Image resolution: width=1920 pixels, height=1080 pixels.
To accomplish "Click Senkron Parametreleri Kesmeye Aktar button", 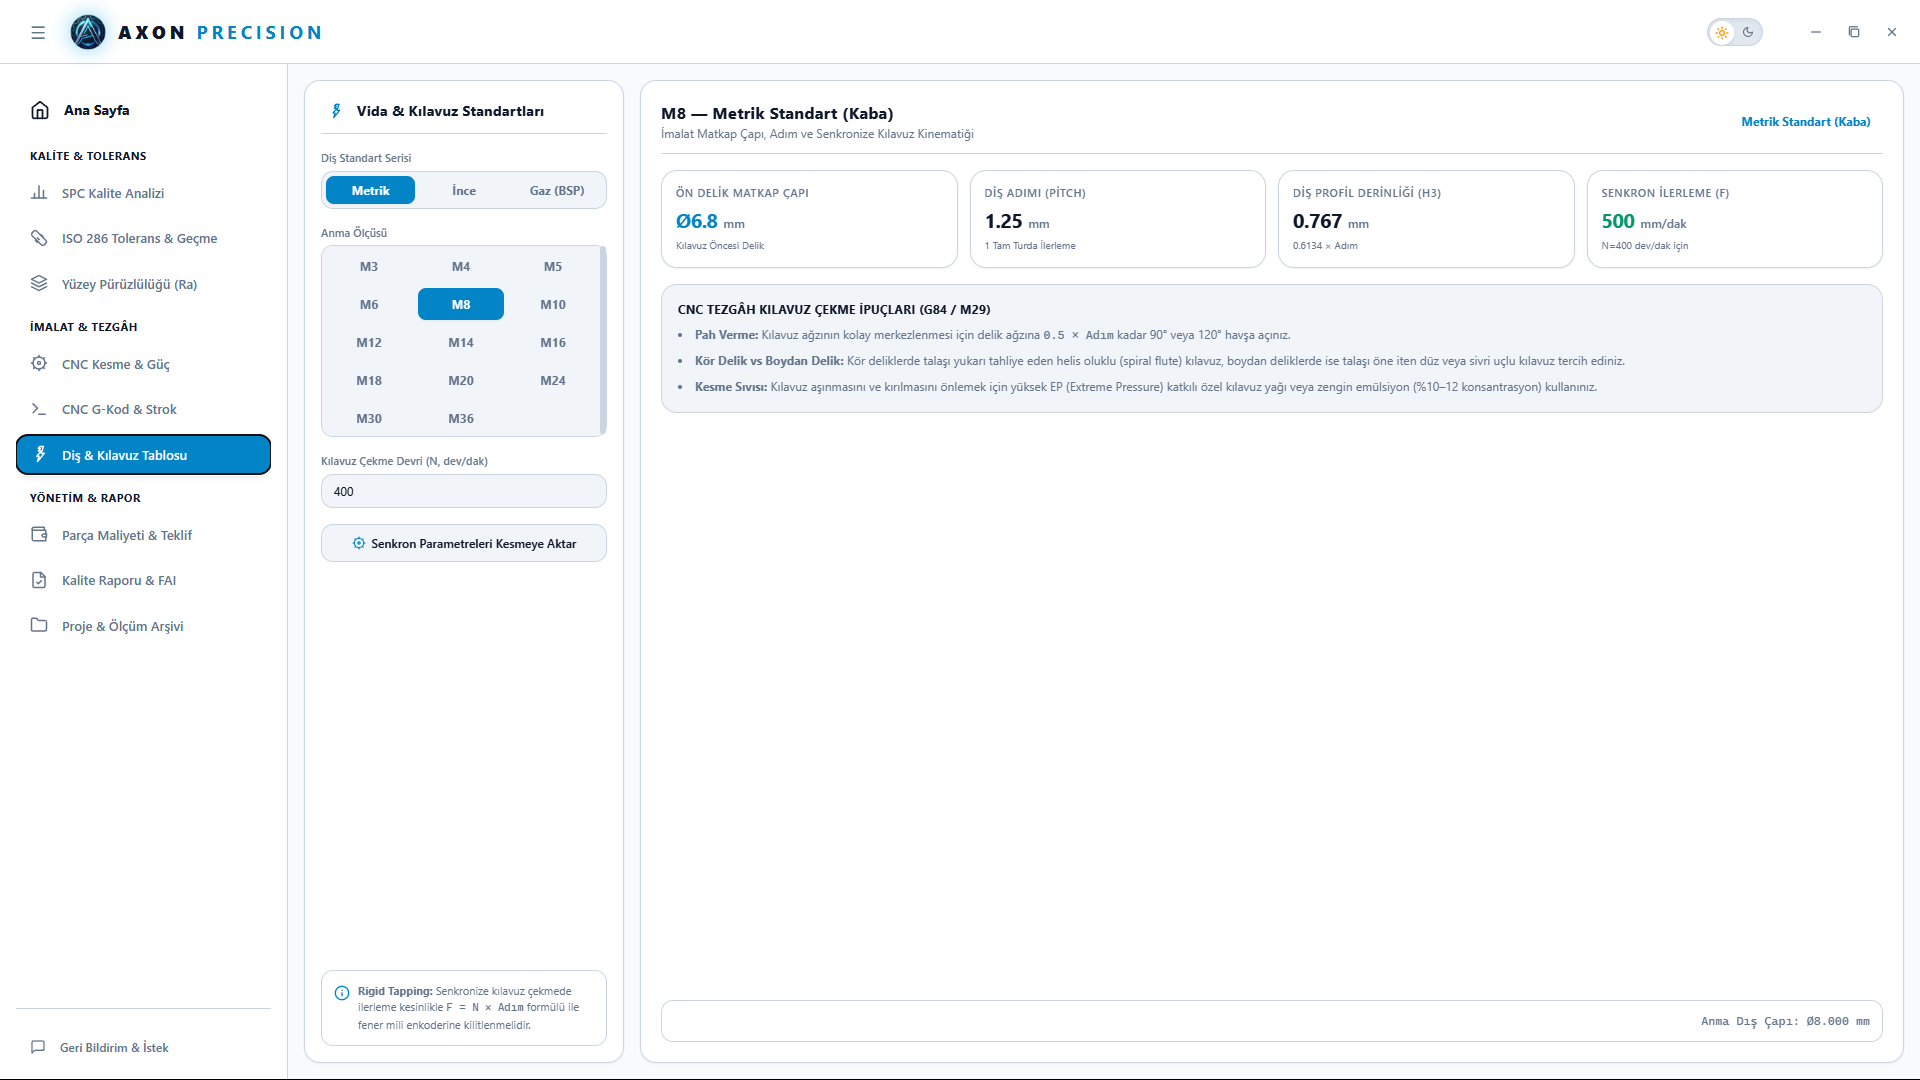I will pos(464,543).
